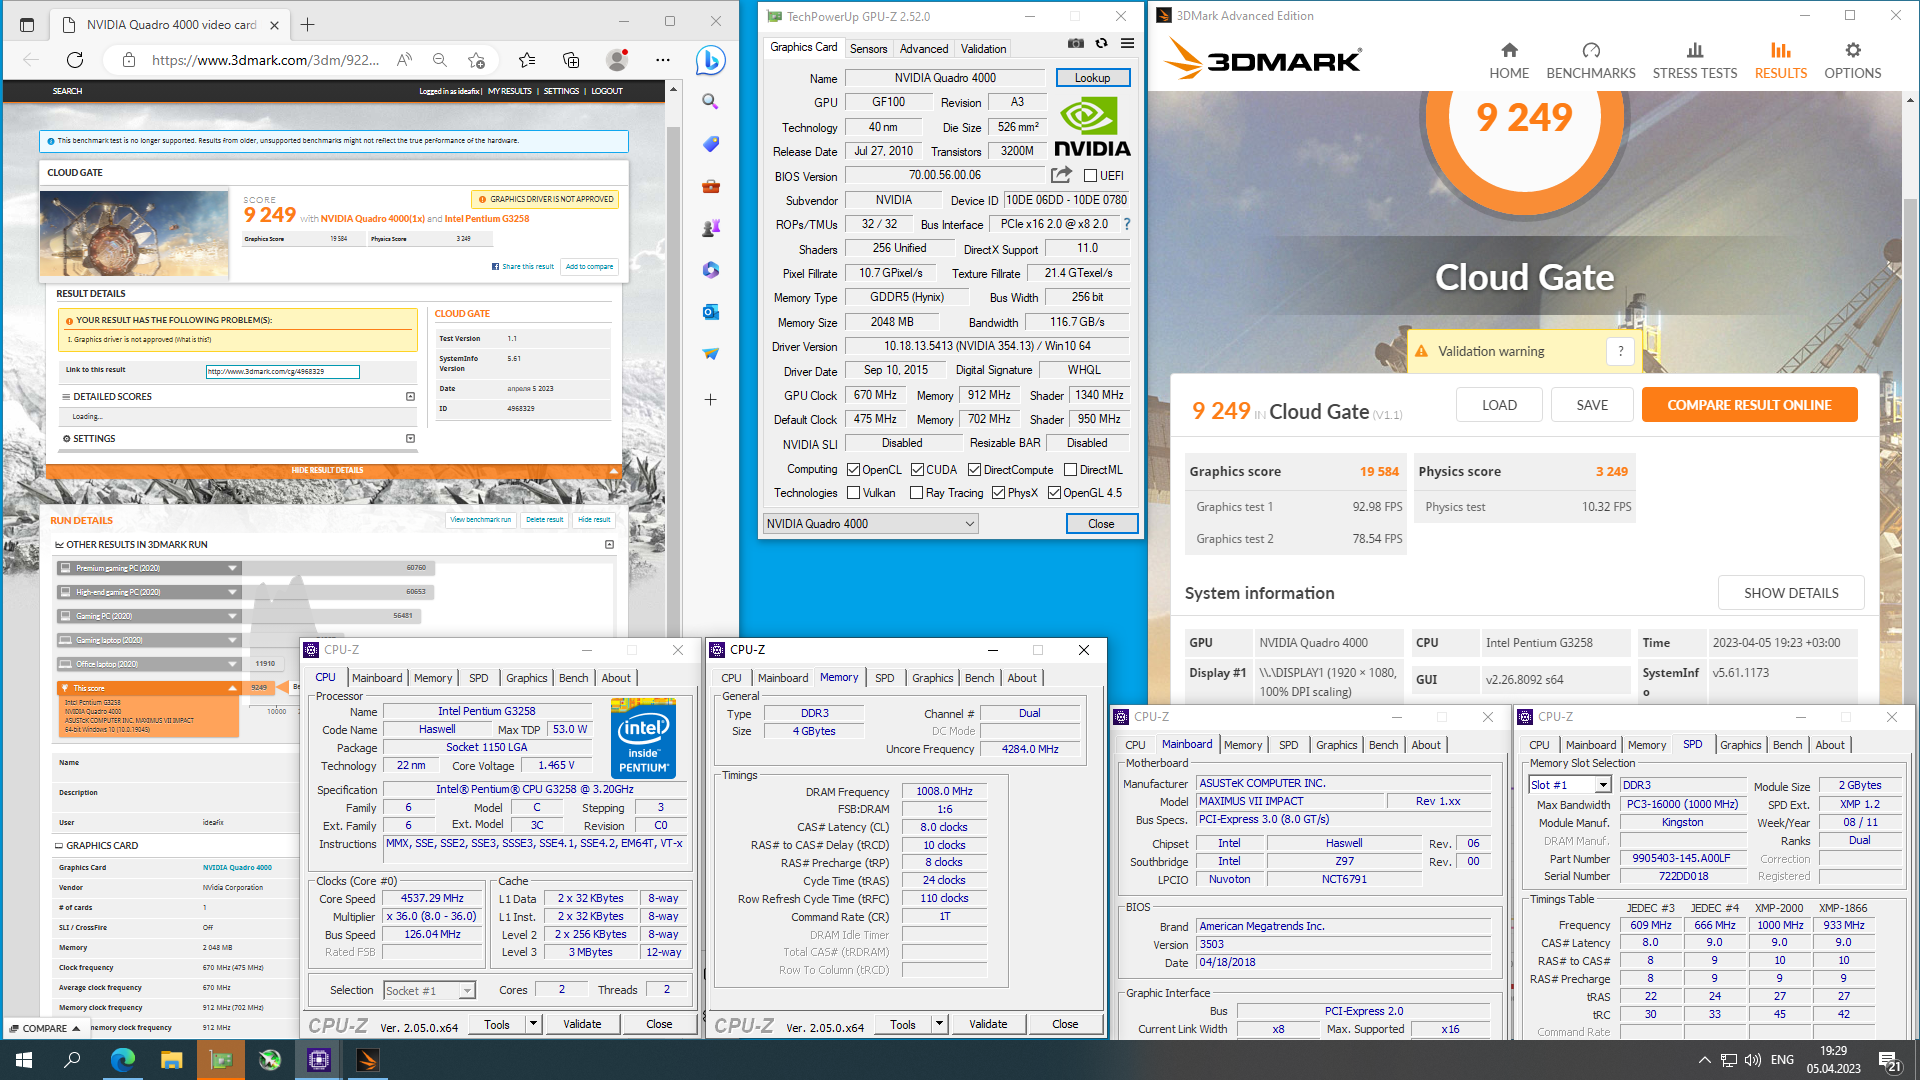Open Edge sidebar Shopping tag icon

[710, 144]
